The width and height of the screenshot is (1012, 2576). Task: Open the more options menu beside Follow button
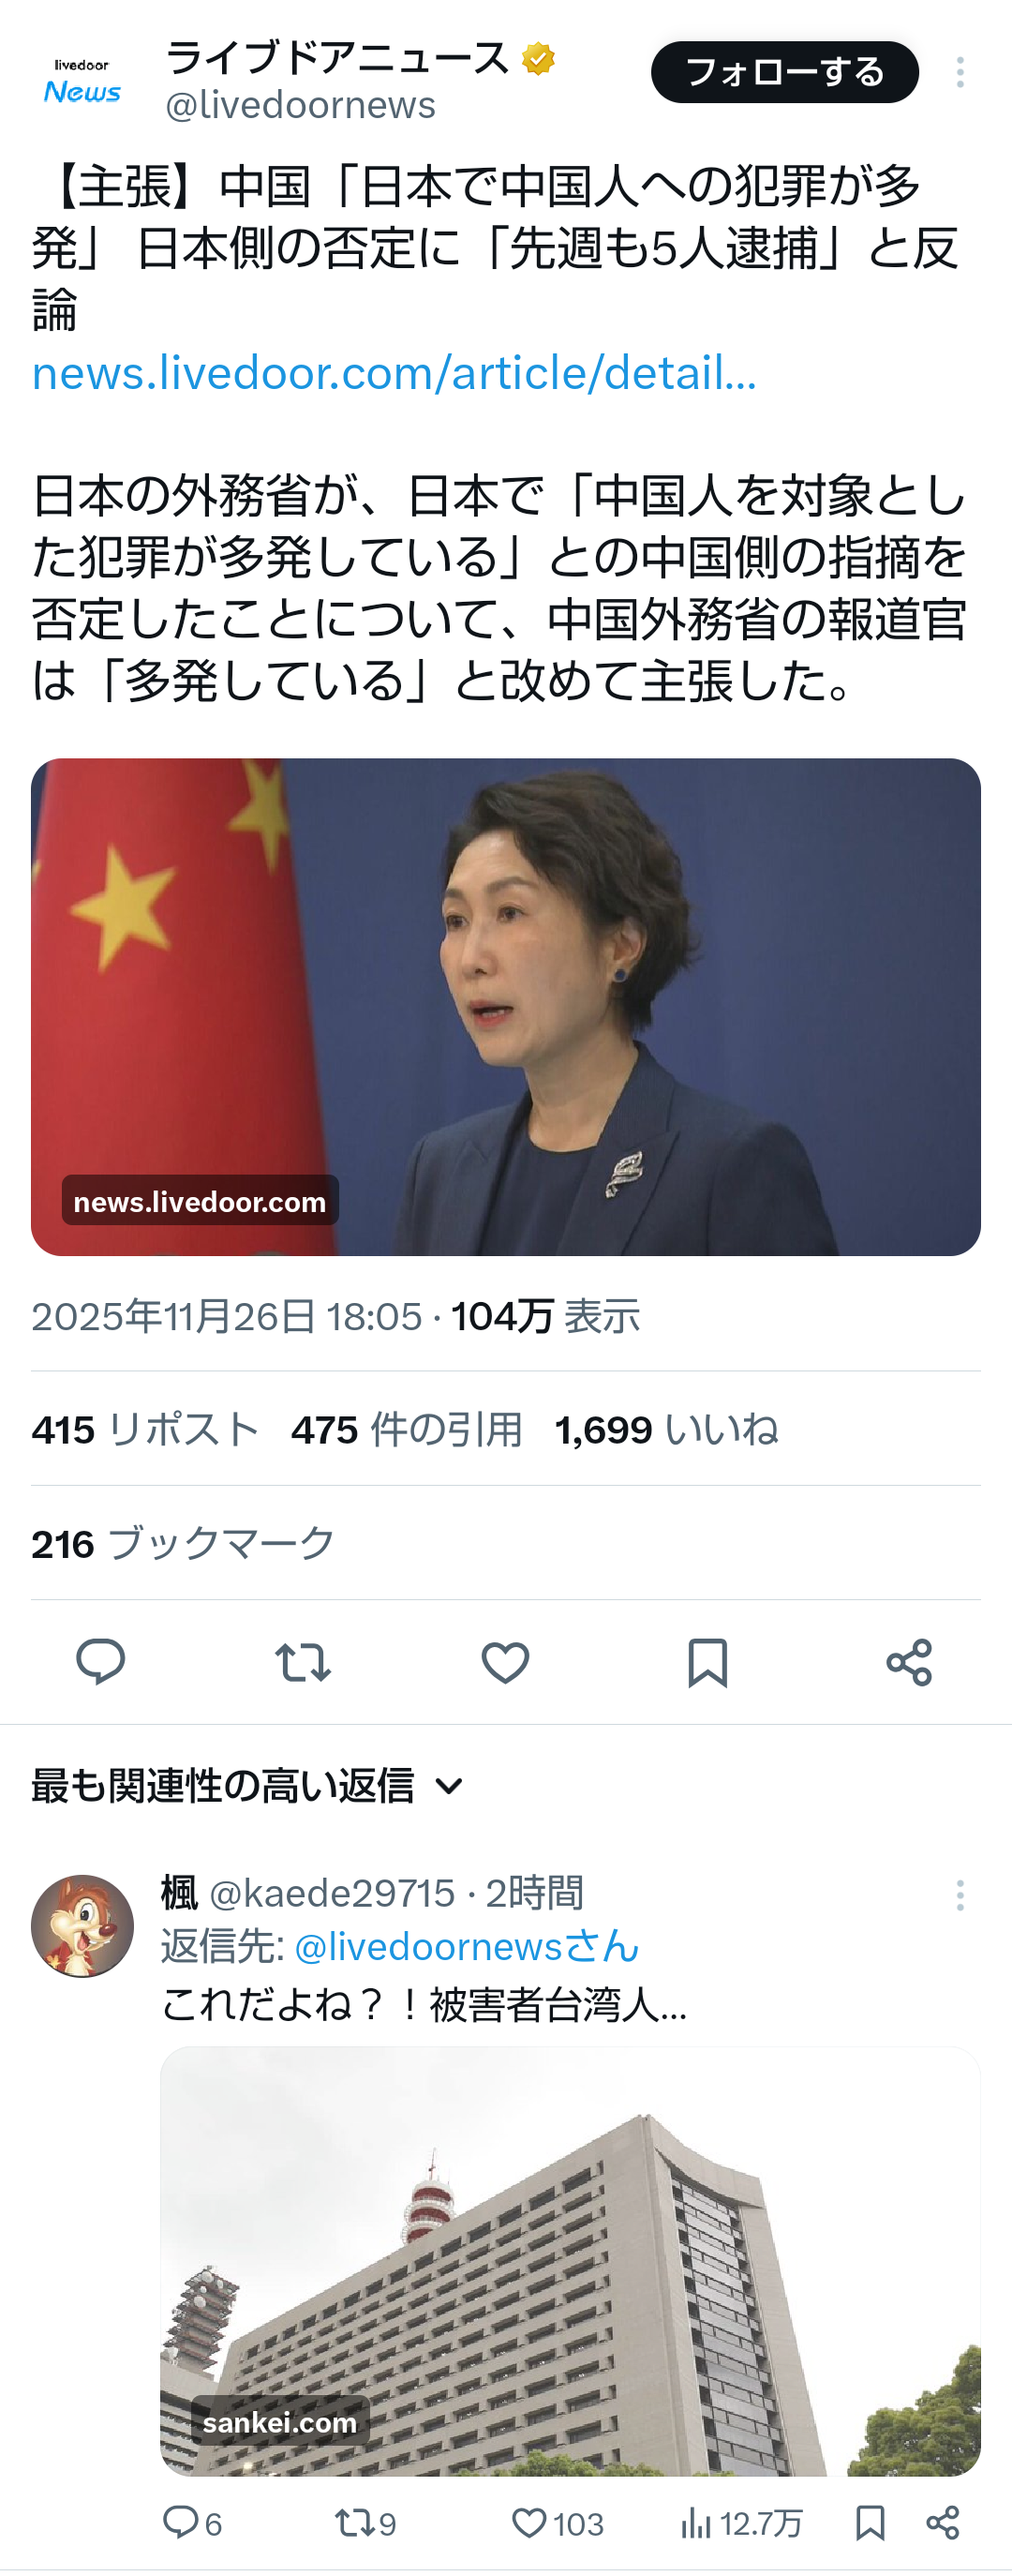click(960, 72)
